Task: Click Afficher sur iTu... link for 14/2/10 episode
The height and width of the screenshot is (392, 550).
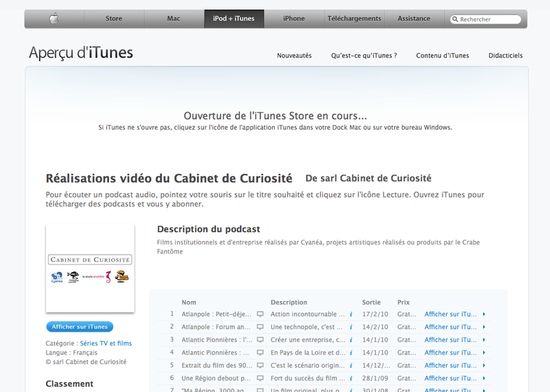Action: tap(450, 327)
